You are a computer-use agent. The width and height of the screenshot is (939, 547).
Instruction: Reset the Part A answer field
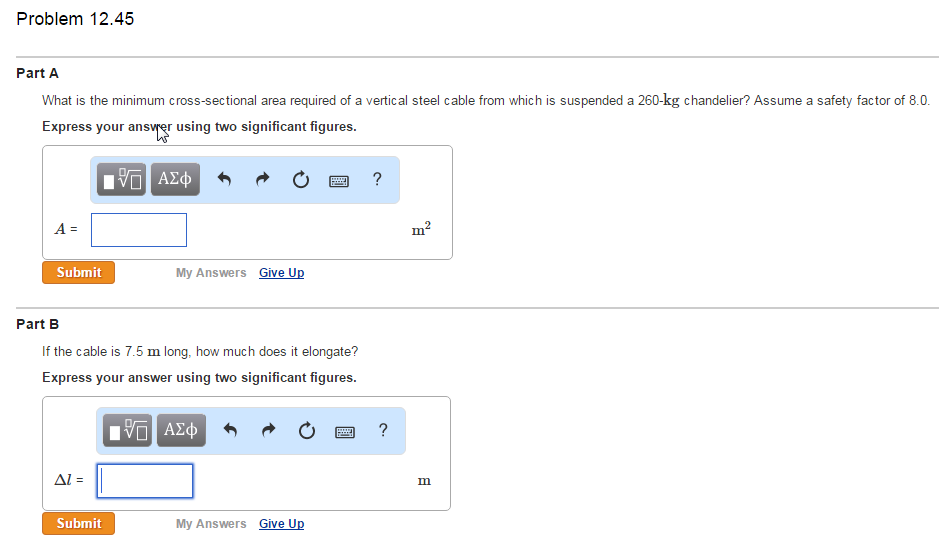tap(301, 179)
